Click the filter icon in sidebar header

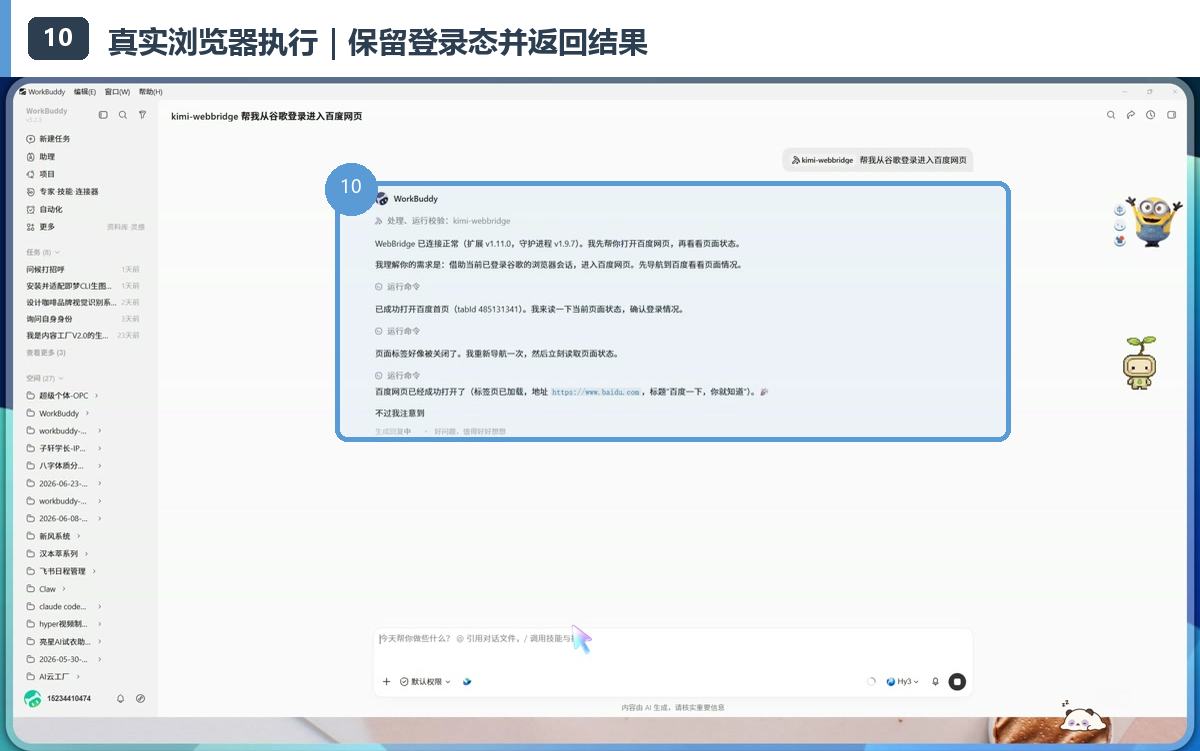[x=143, y=115]
